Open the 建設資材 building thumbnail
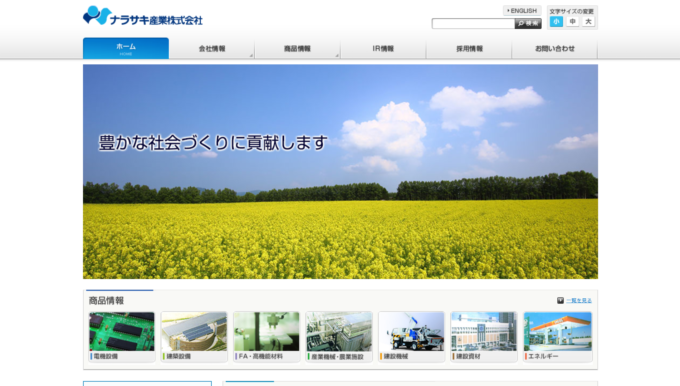 (484, 332)
